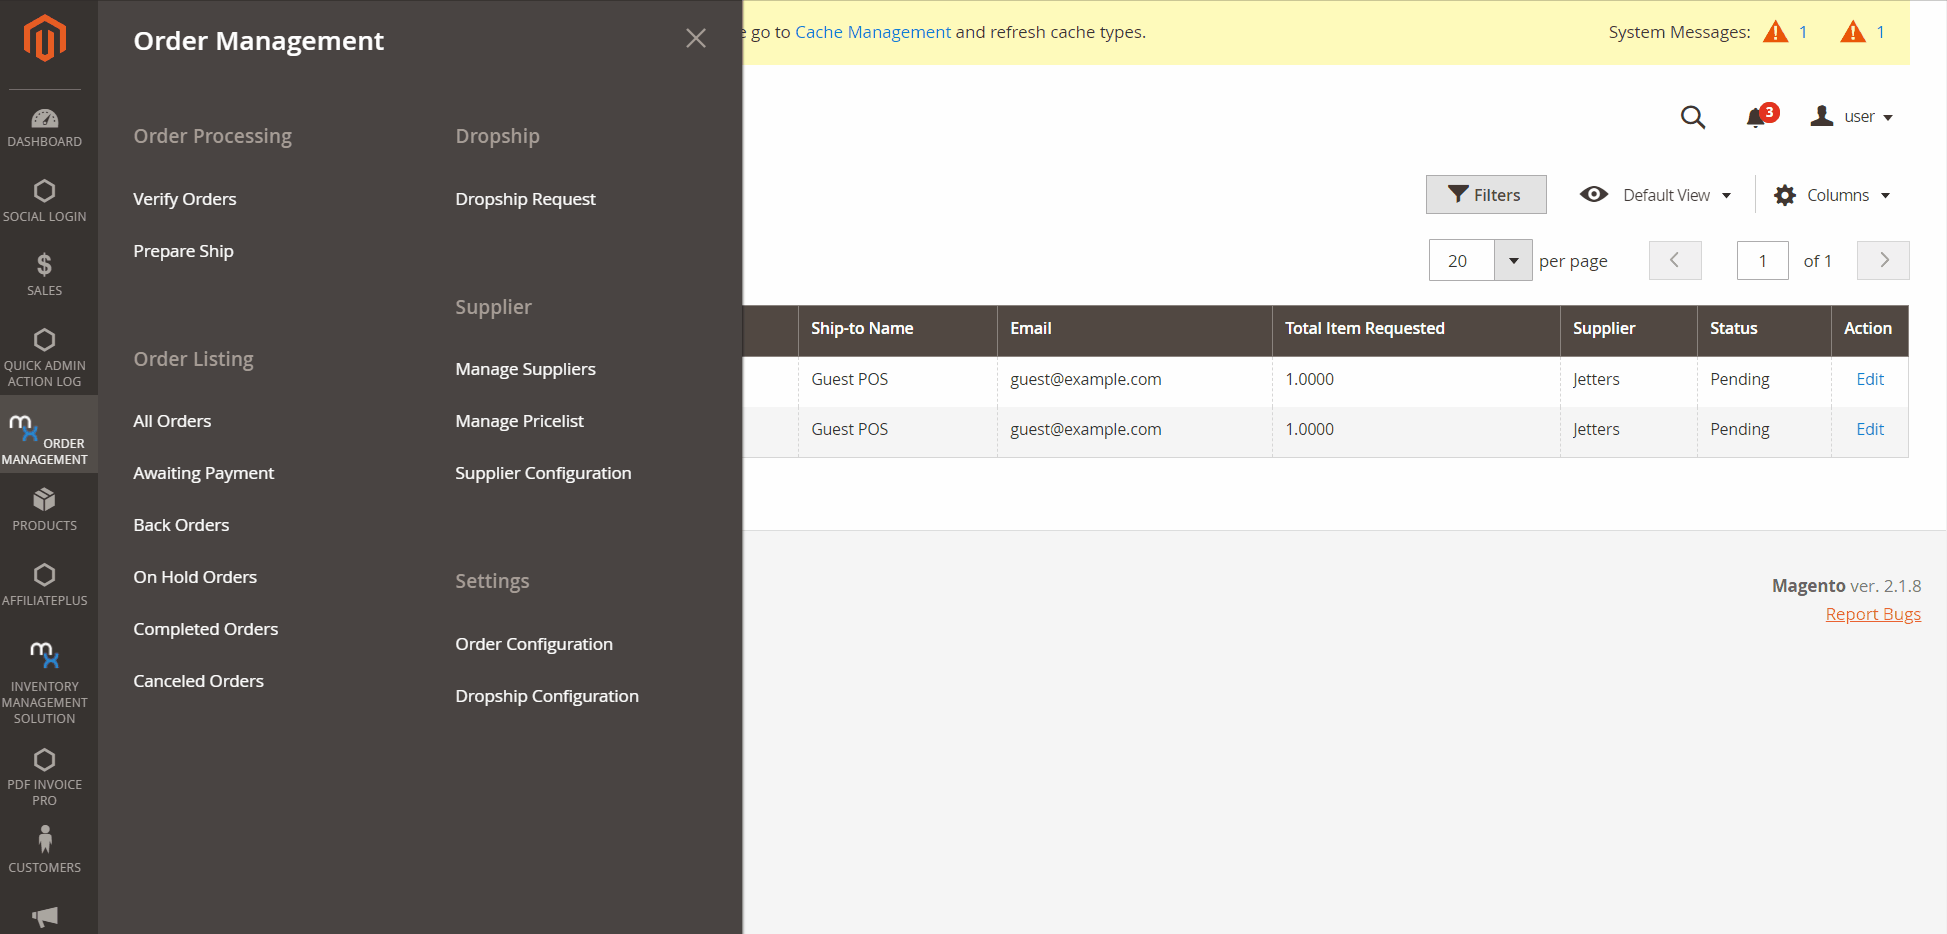Open Back Orders menu item
Screen dimensions: 1947x934
pyautogui.click(x=181, y=525)
